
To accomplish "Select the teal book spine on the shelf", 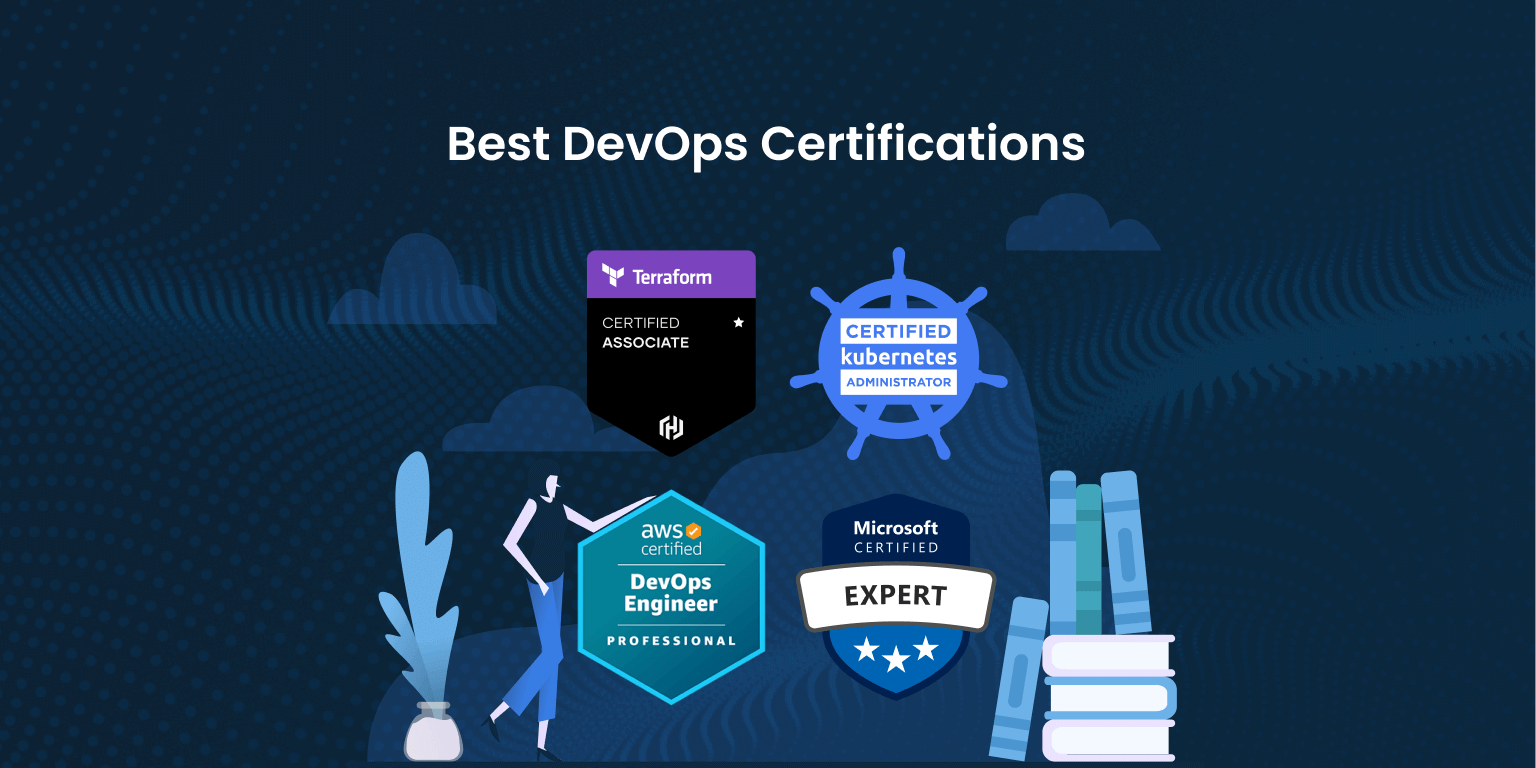I will tap(1087, 550).
